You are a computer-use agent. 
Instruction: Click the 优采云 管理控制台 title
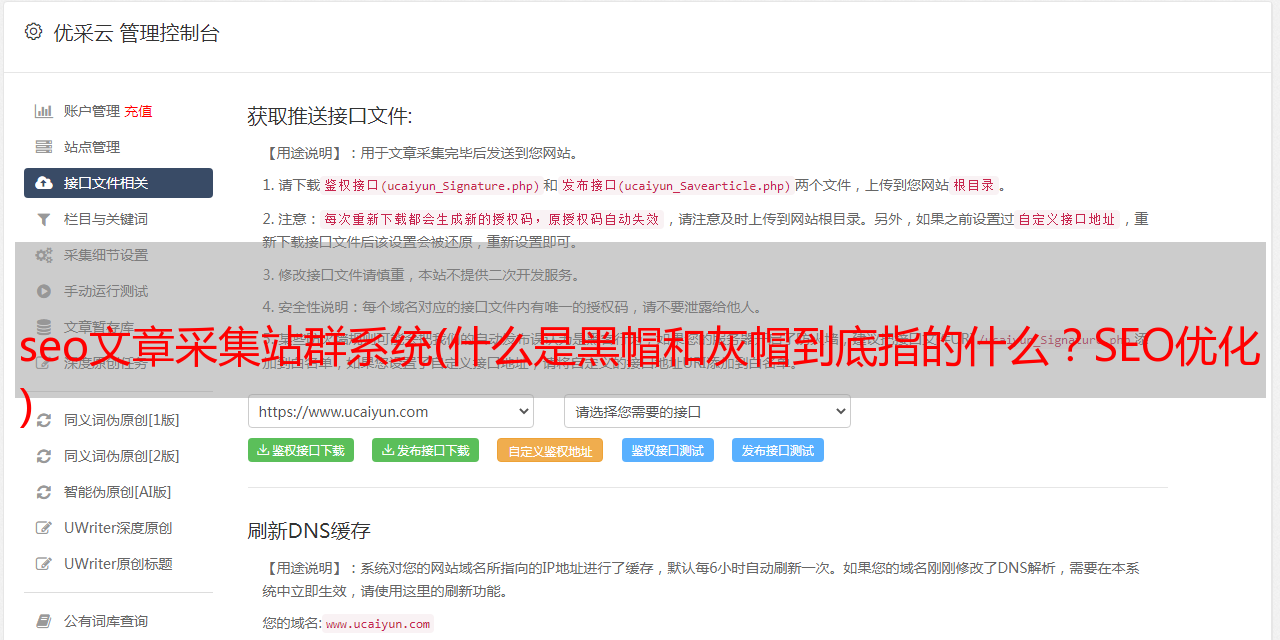(x=136, y=33)
